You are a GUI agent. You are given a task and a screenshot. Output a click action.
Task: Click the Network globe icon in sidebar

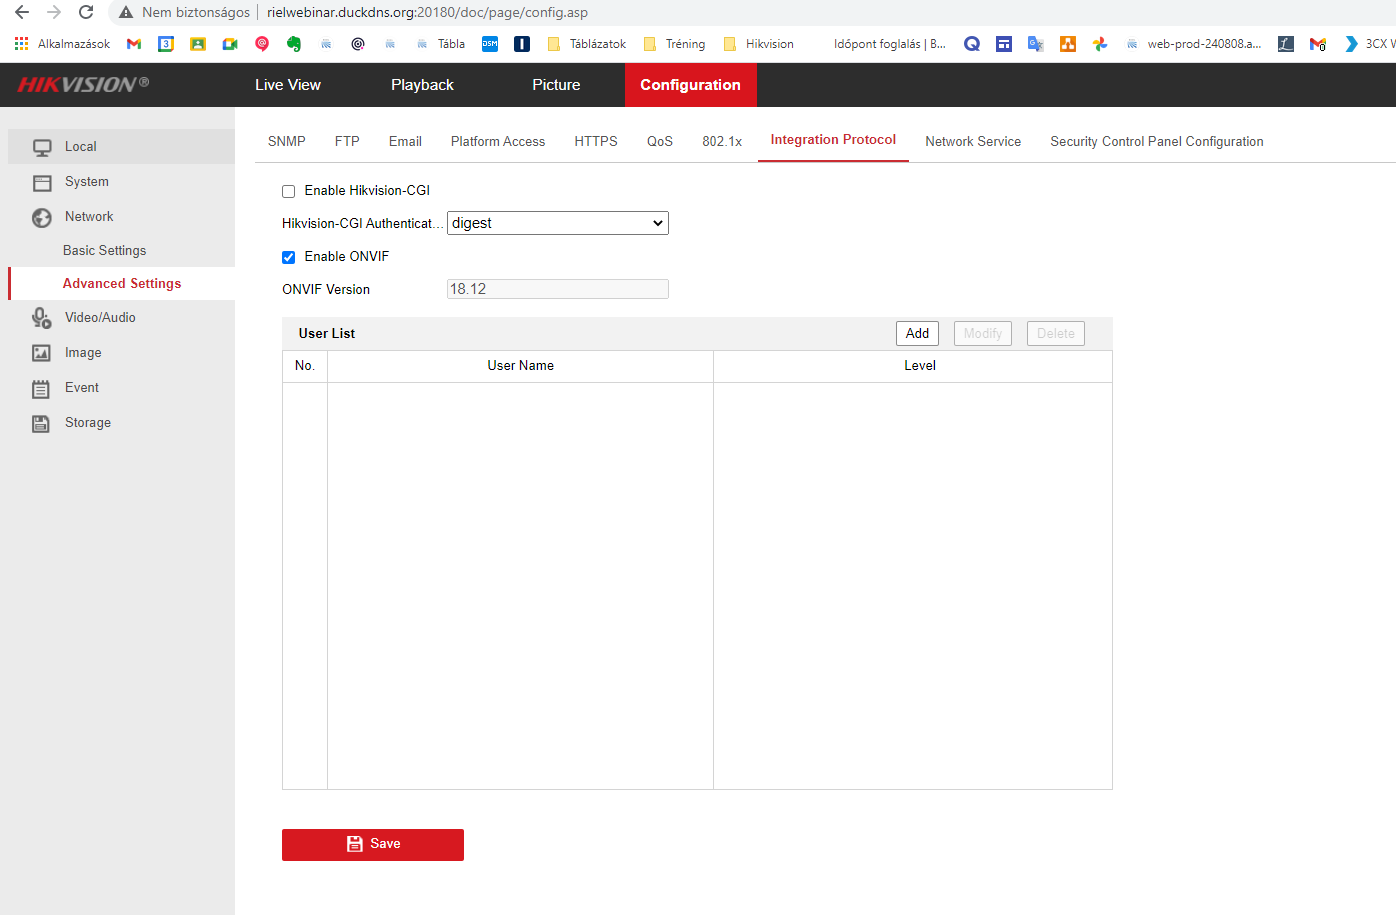point(42,217)
